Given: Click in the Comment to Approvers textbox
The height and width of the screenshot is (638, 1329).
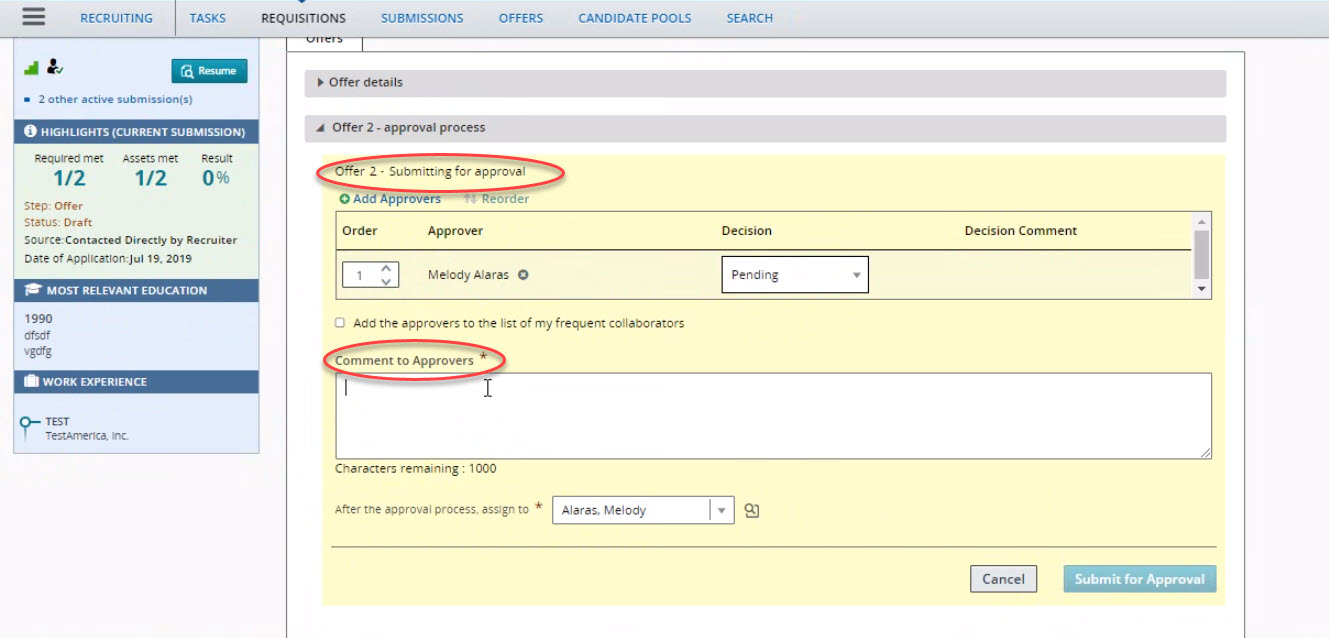Looking at the screenshot, I should point(773,416).
